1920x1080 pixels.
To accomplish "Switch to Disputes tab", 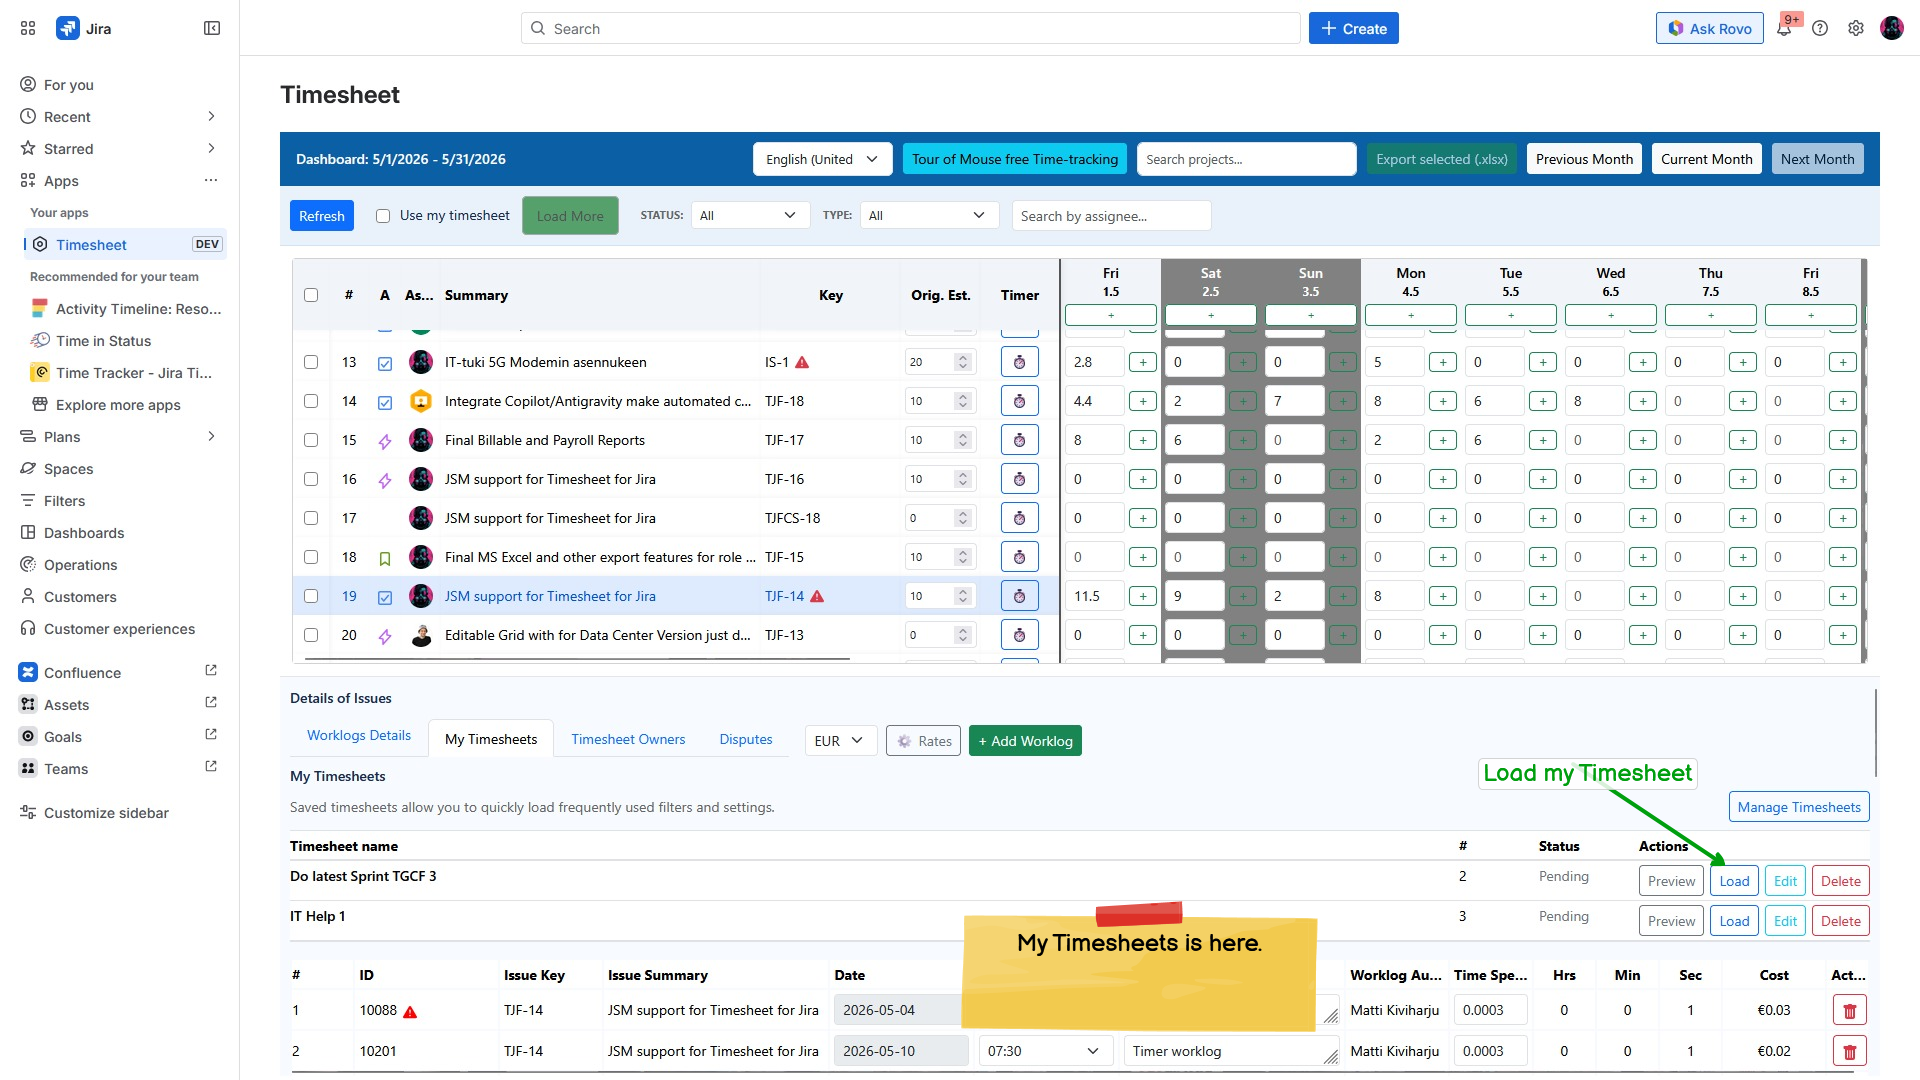I will [x=746, y=739].
